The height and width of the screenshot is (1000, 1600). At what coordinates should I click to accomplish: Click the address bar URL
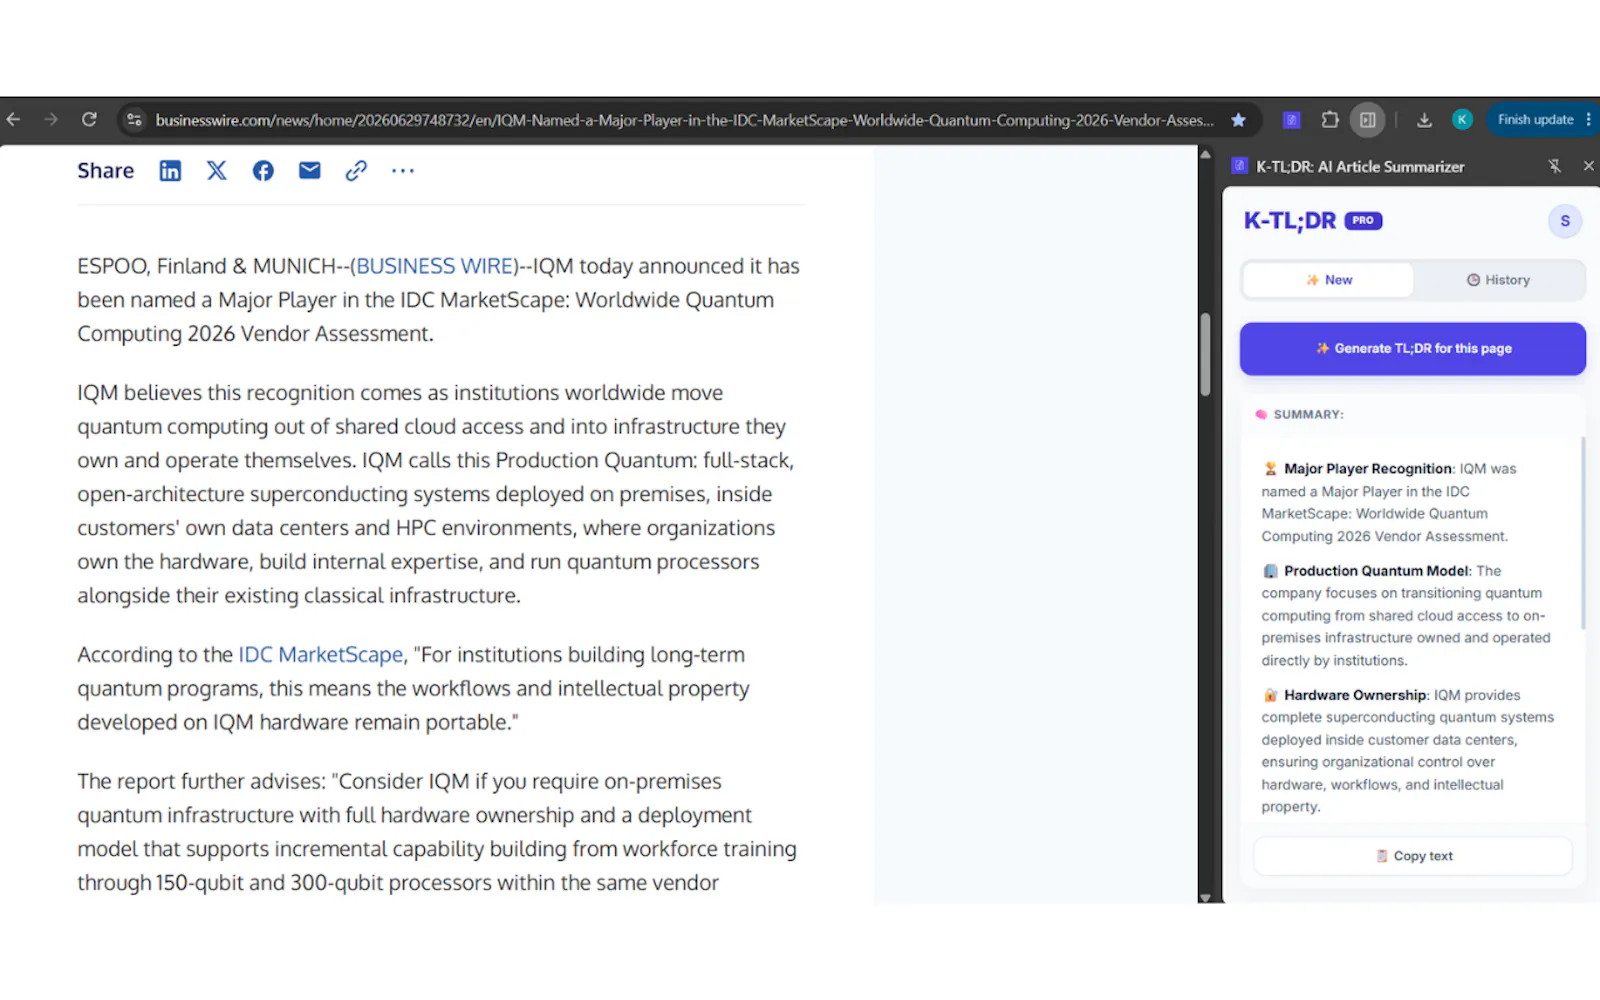(x=684, y=120)
